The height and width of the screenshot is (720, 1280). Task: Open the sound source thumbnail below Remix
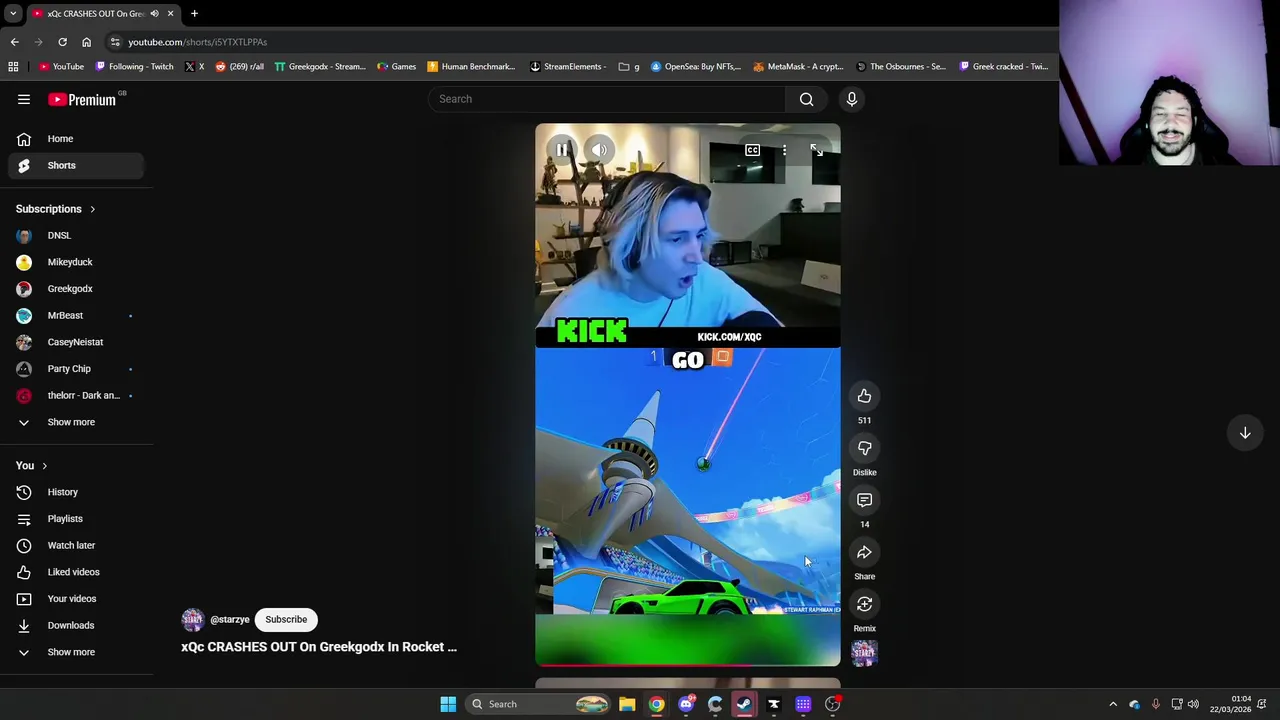pyautogui.click(x=864, y=653)
